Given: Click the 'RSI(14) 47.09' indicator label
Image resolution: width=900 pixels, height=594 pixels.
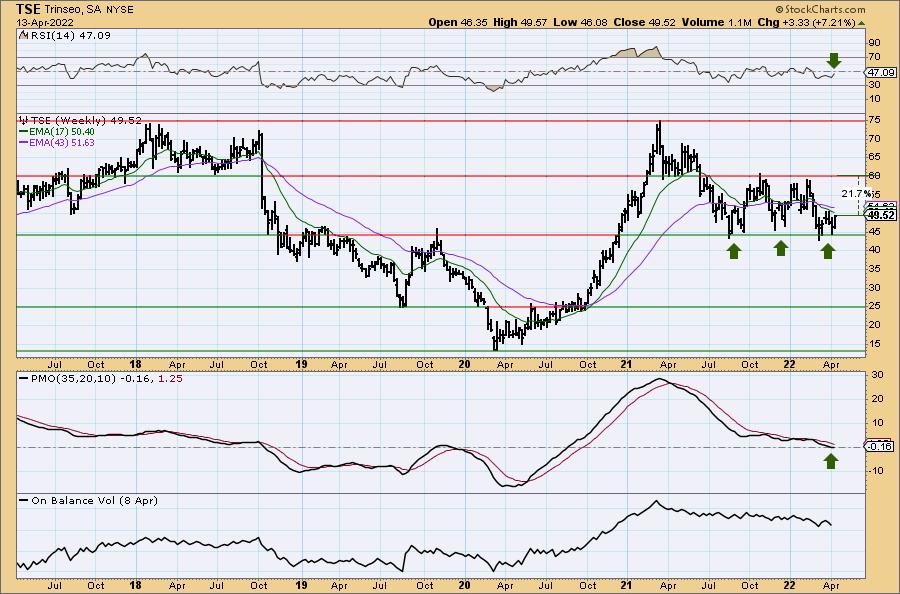Looking at the screenshot, I should (x=69, y=35).
